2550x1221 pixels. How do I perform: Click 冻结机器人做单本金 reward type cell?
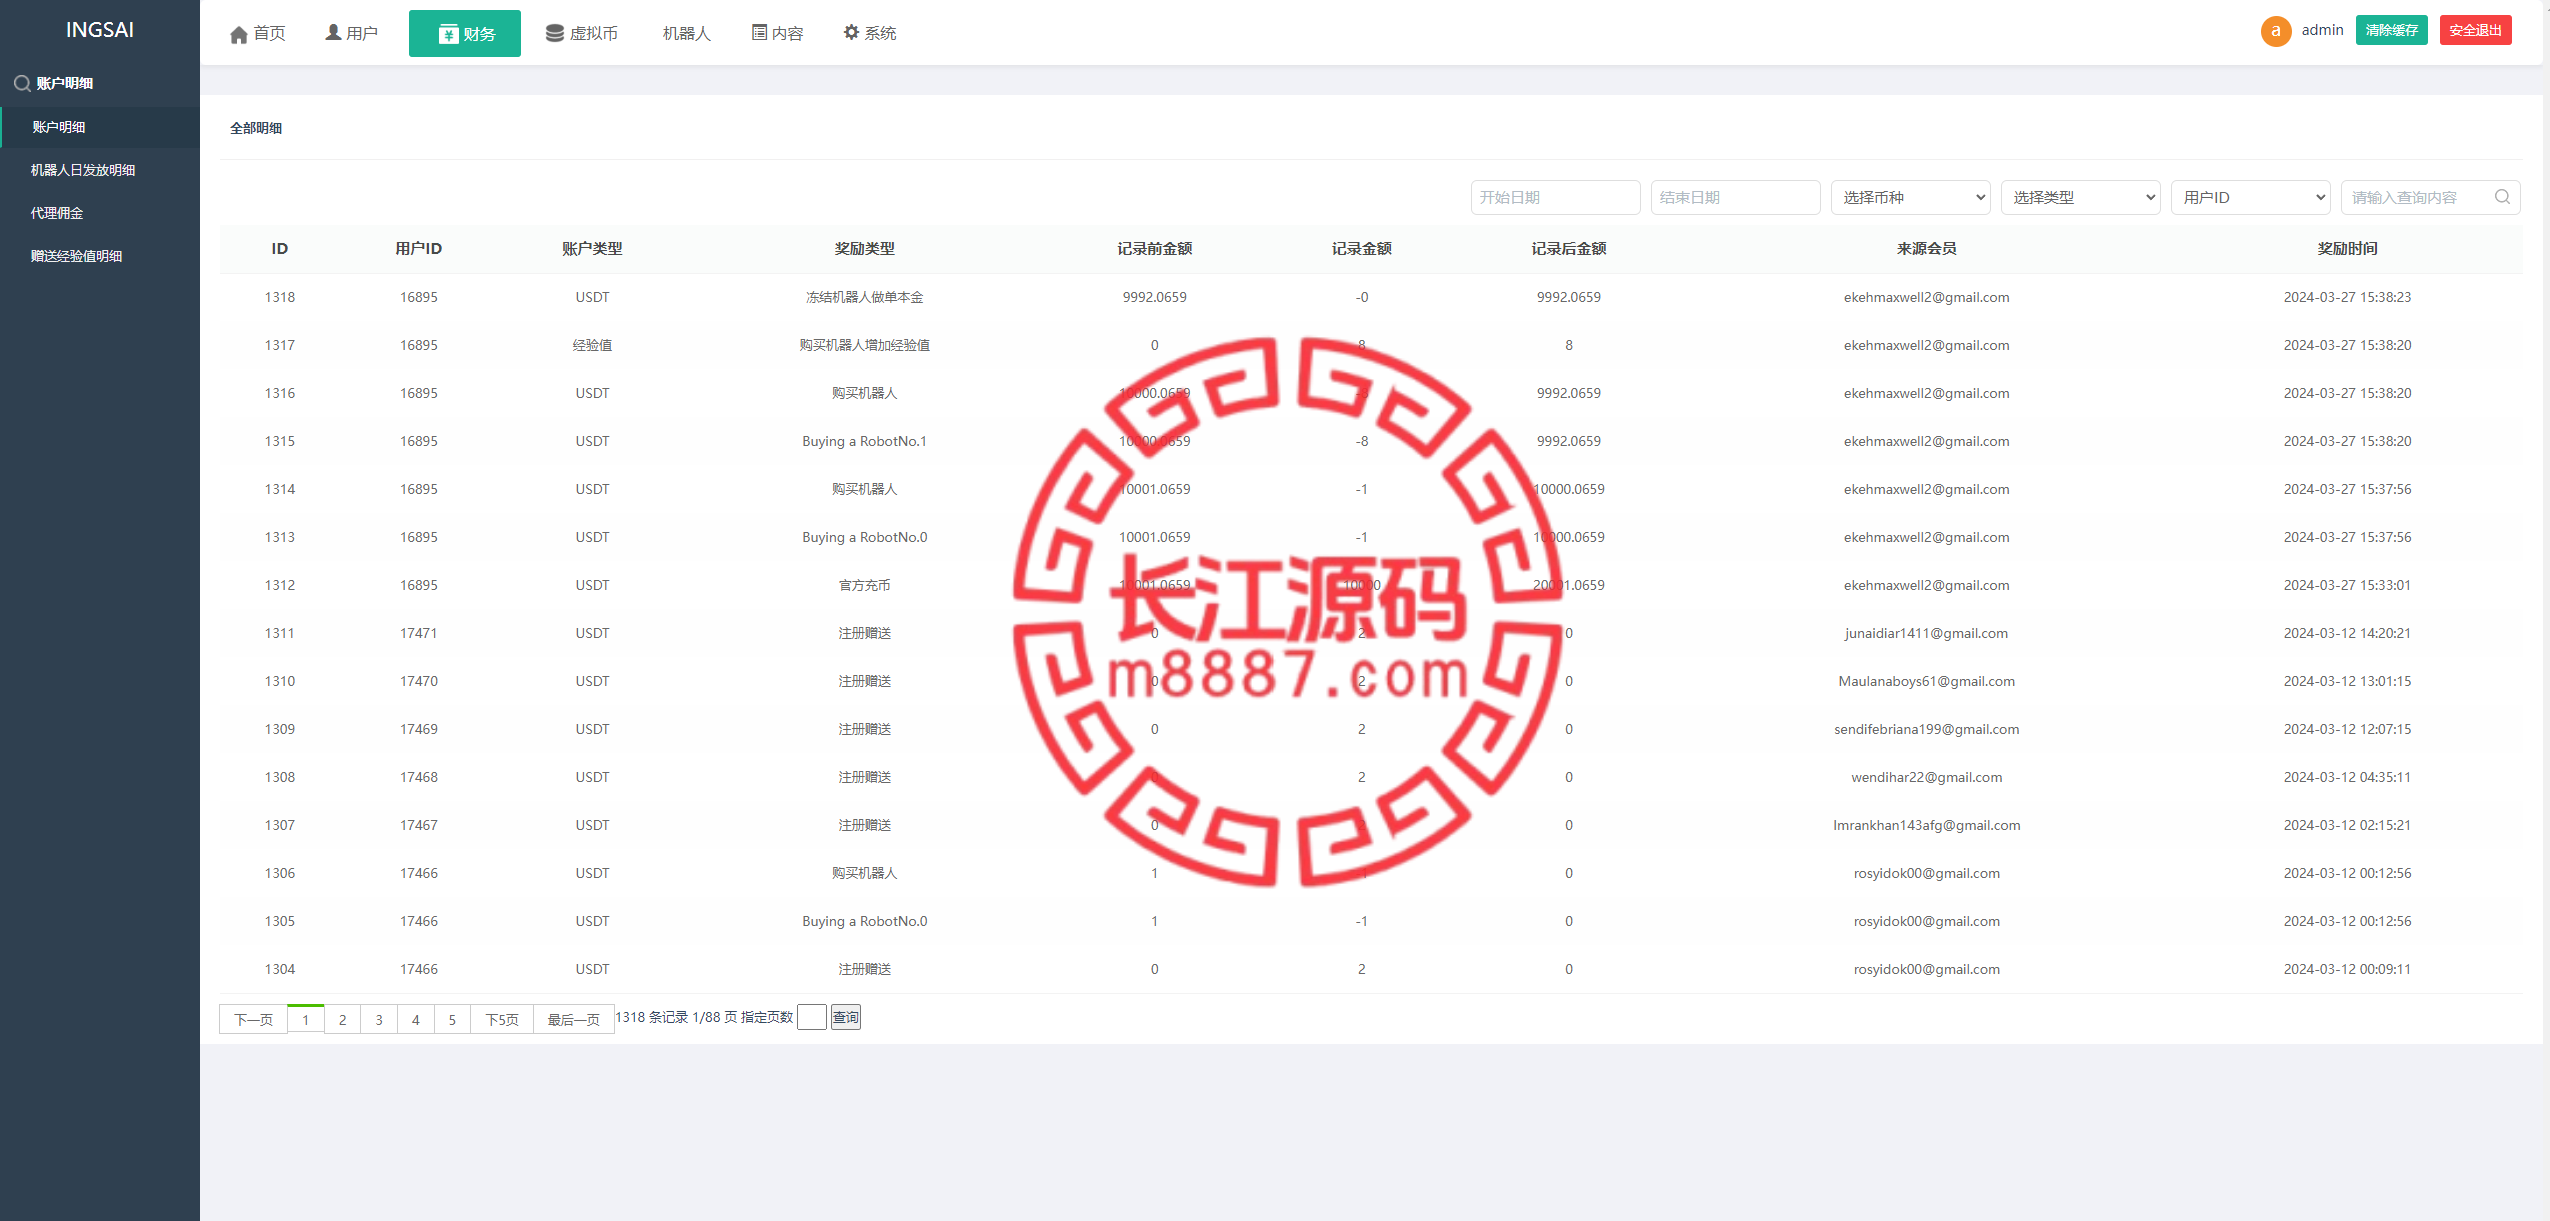(864, 297)
